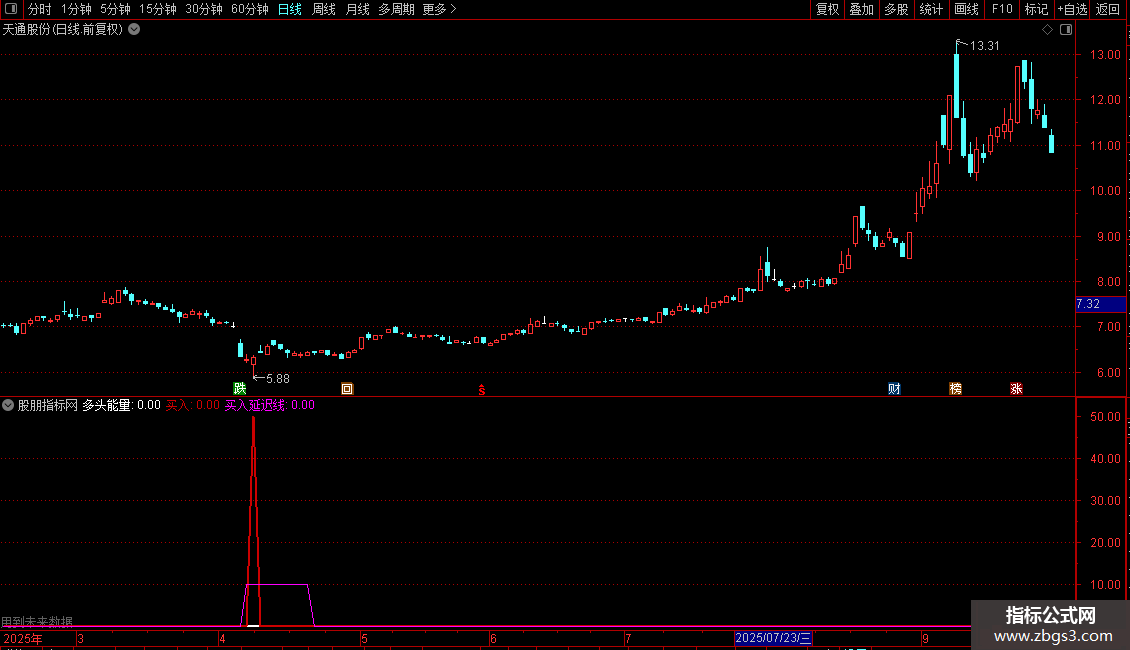
Task: Expand the 更多 periods menu
Action: 439,9
